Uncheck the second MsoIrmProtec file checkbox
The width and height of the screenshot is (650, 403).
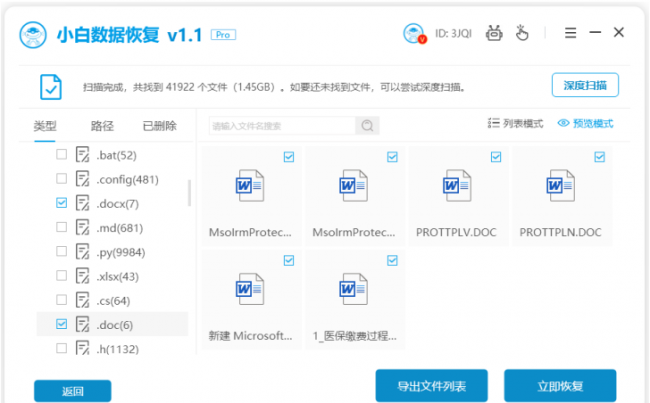(392, 157)
